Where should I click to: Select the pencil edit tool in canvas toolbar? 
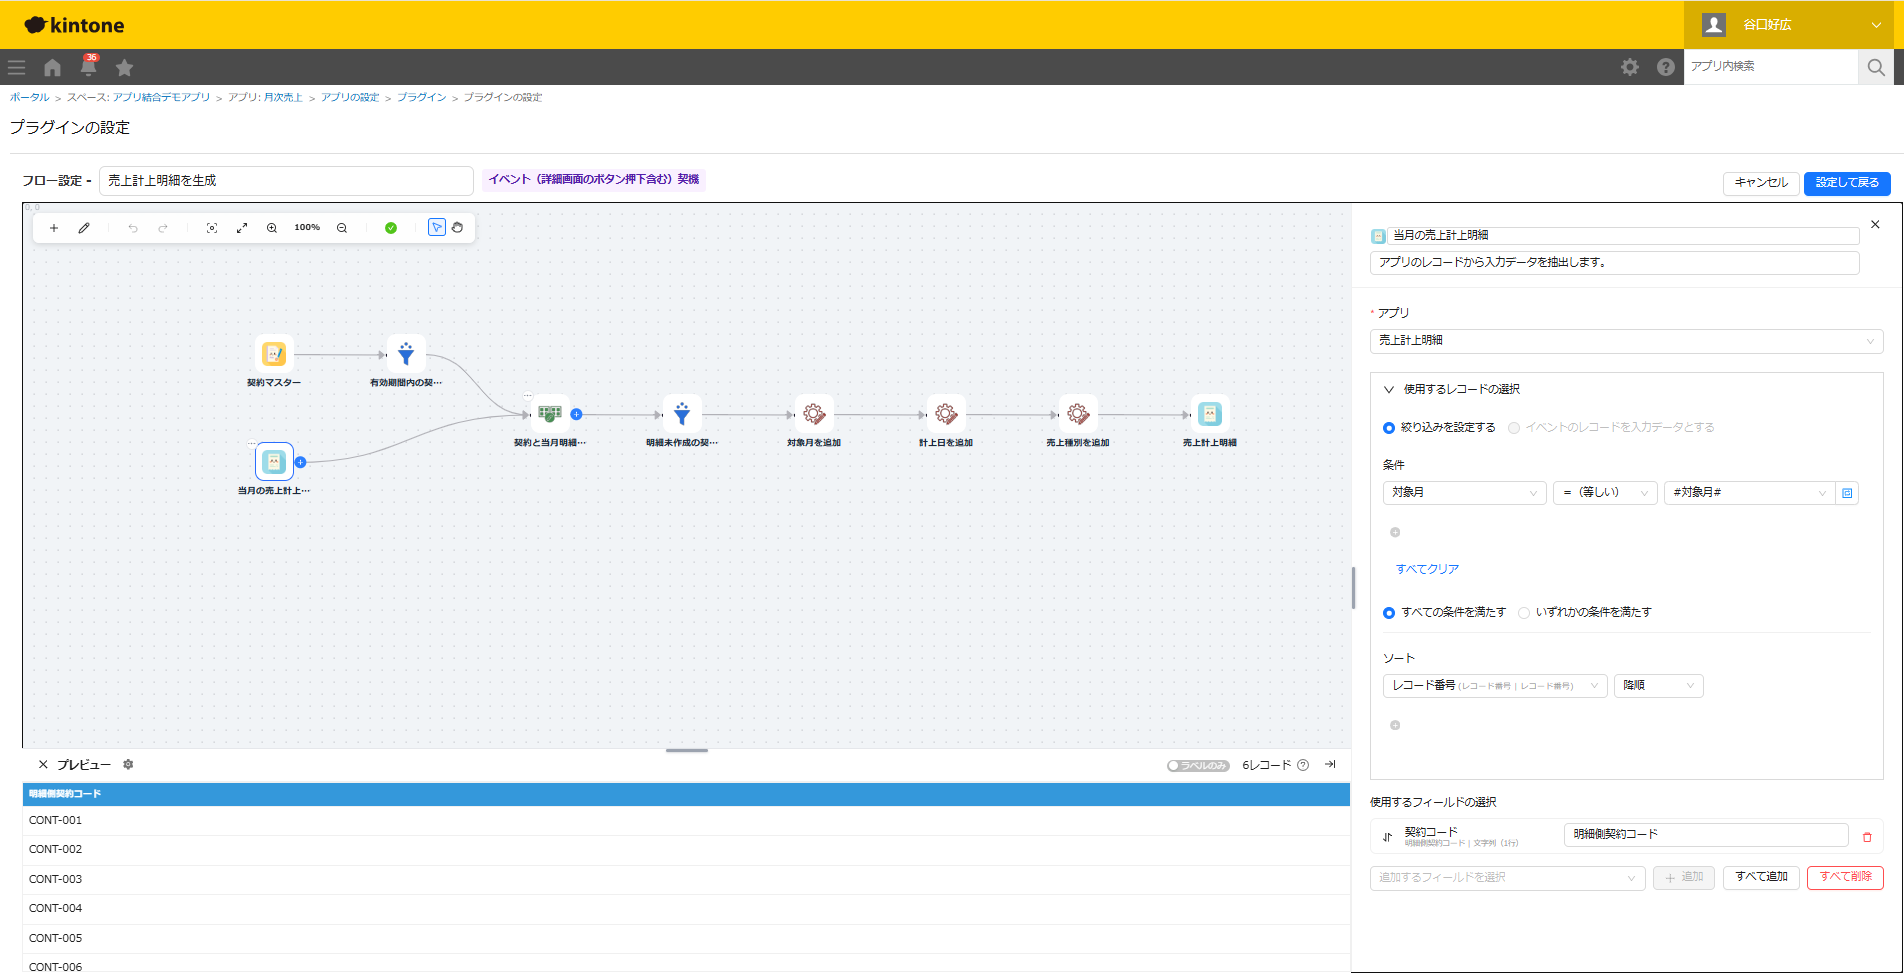(x=84, y=228)
